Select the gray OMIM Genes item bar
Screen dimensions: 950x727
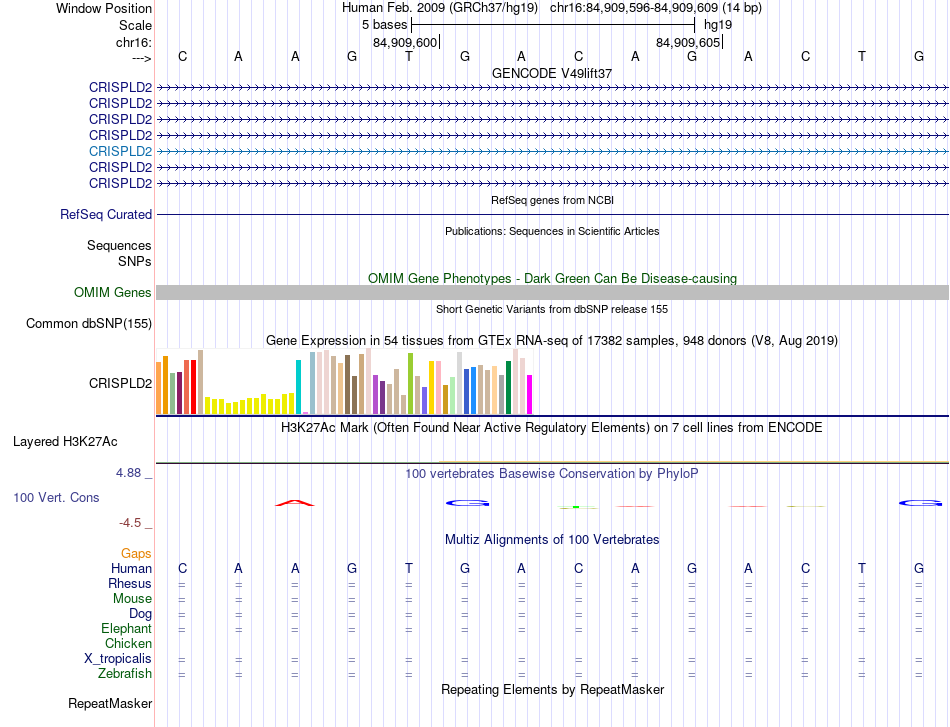tap(553, 293)
